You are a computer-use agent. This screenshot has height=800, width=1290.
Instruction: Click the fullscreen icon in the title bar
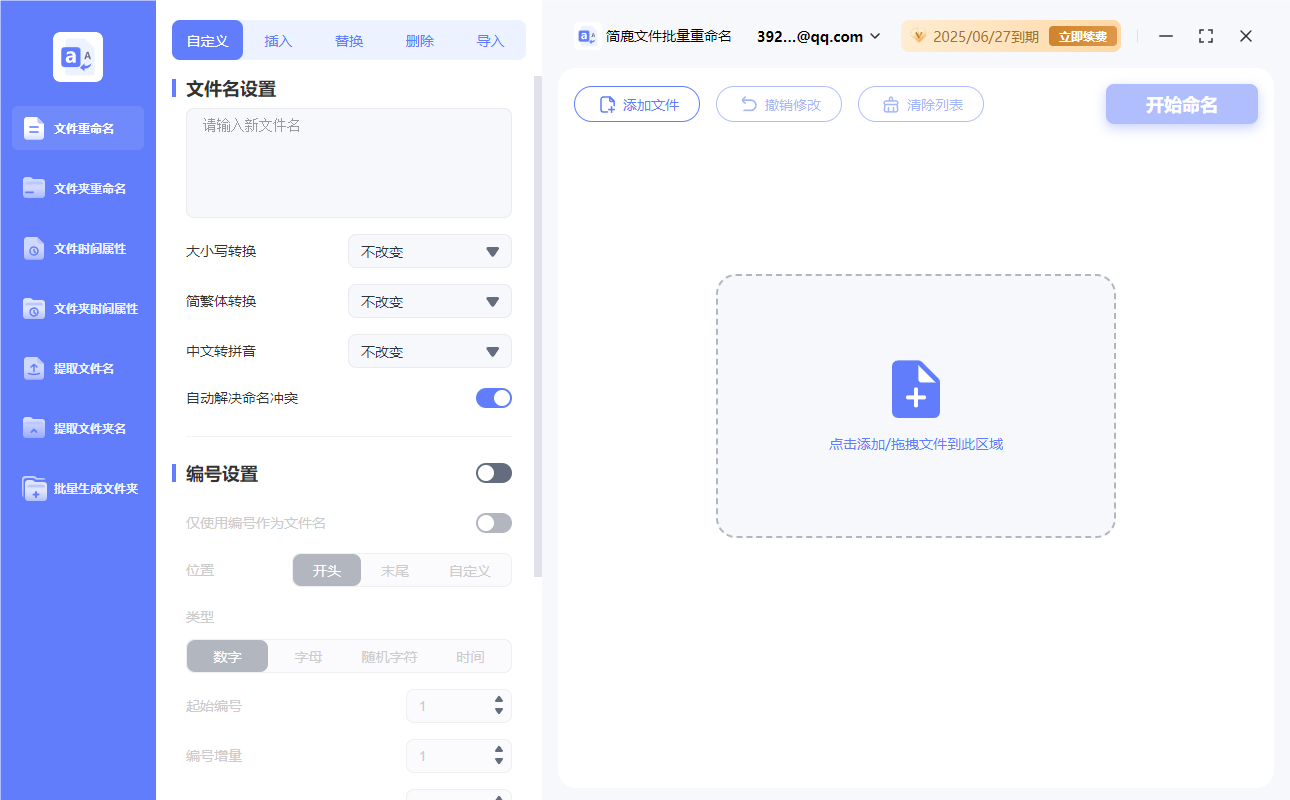(x=1205, y=36)
